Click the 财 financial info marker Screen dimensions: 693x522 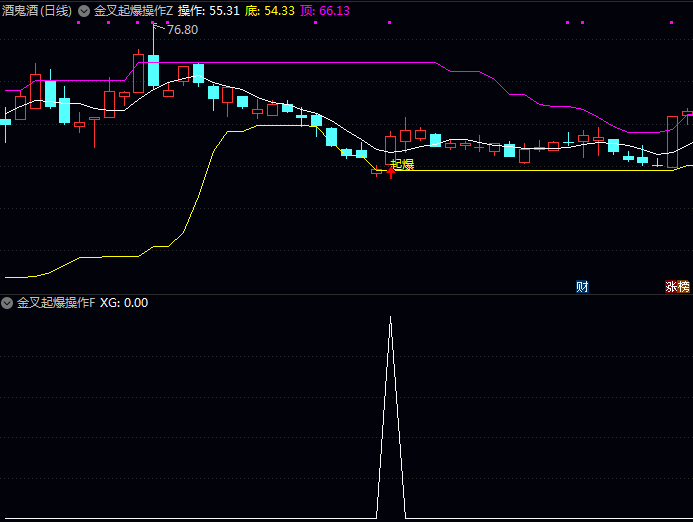click(x=582, y=287)
